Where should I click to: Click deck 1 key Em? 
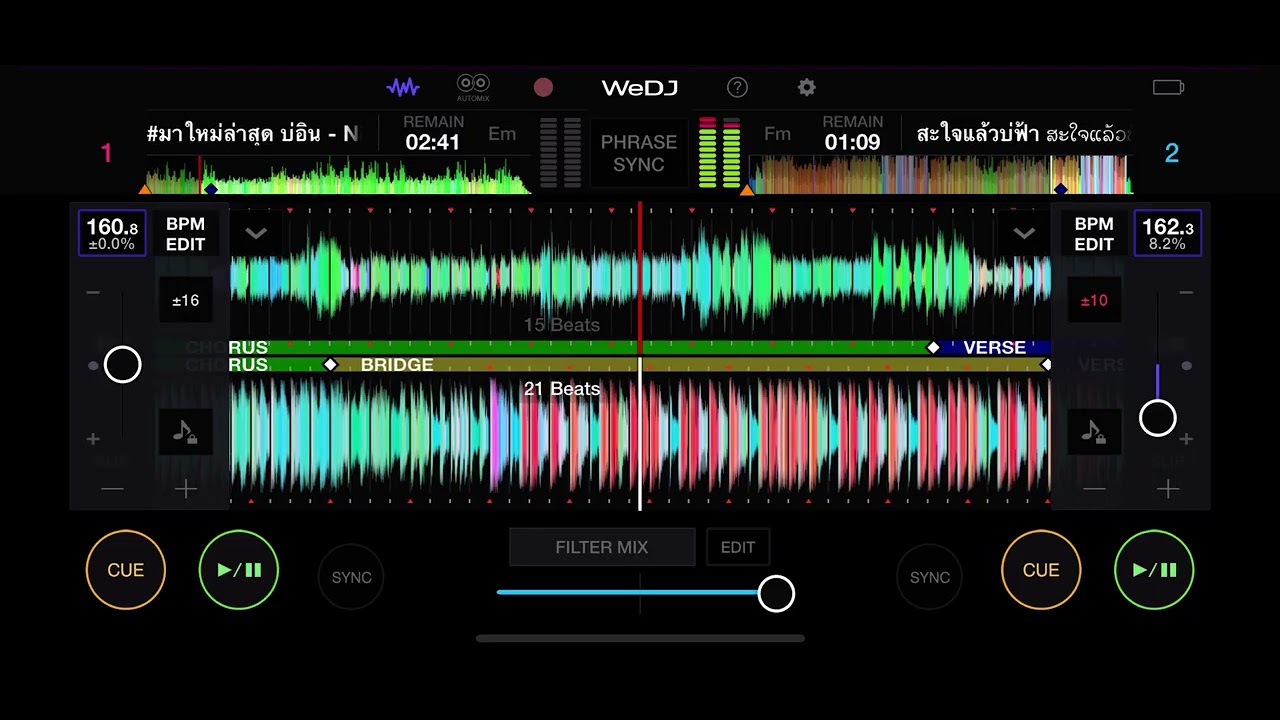502,133
